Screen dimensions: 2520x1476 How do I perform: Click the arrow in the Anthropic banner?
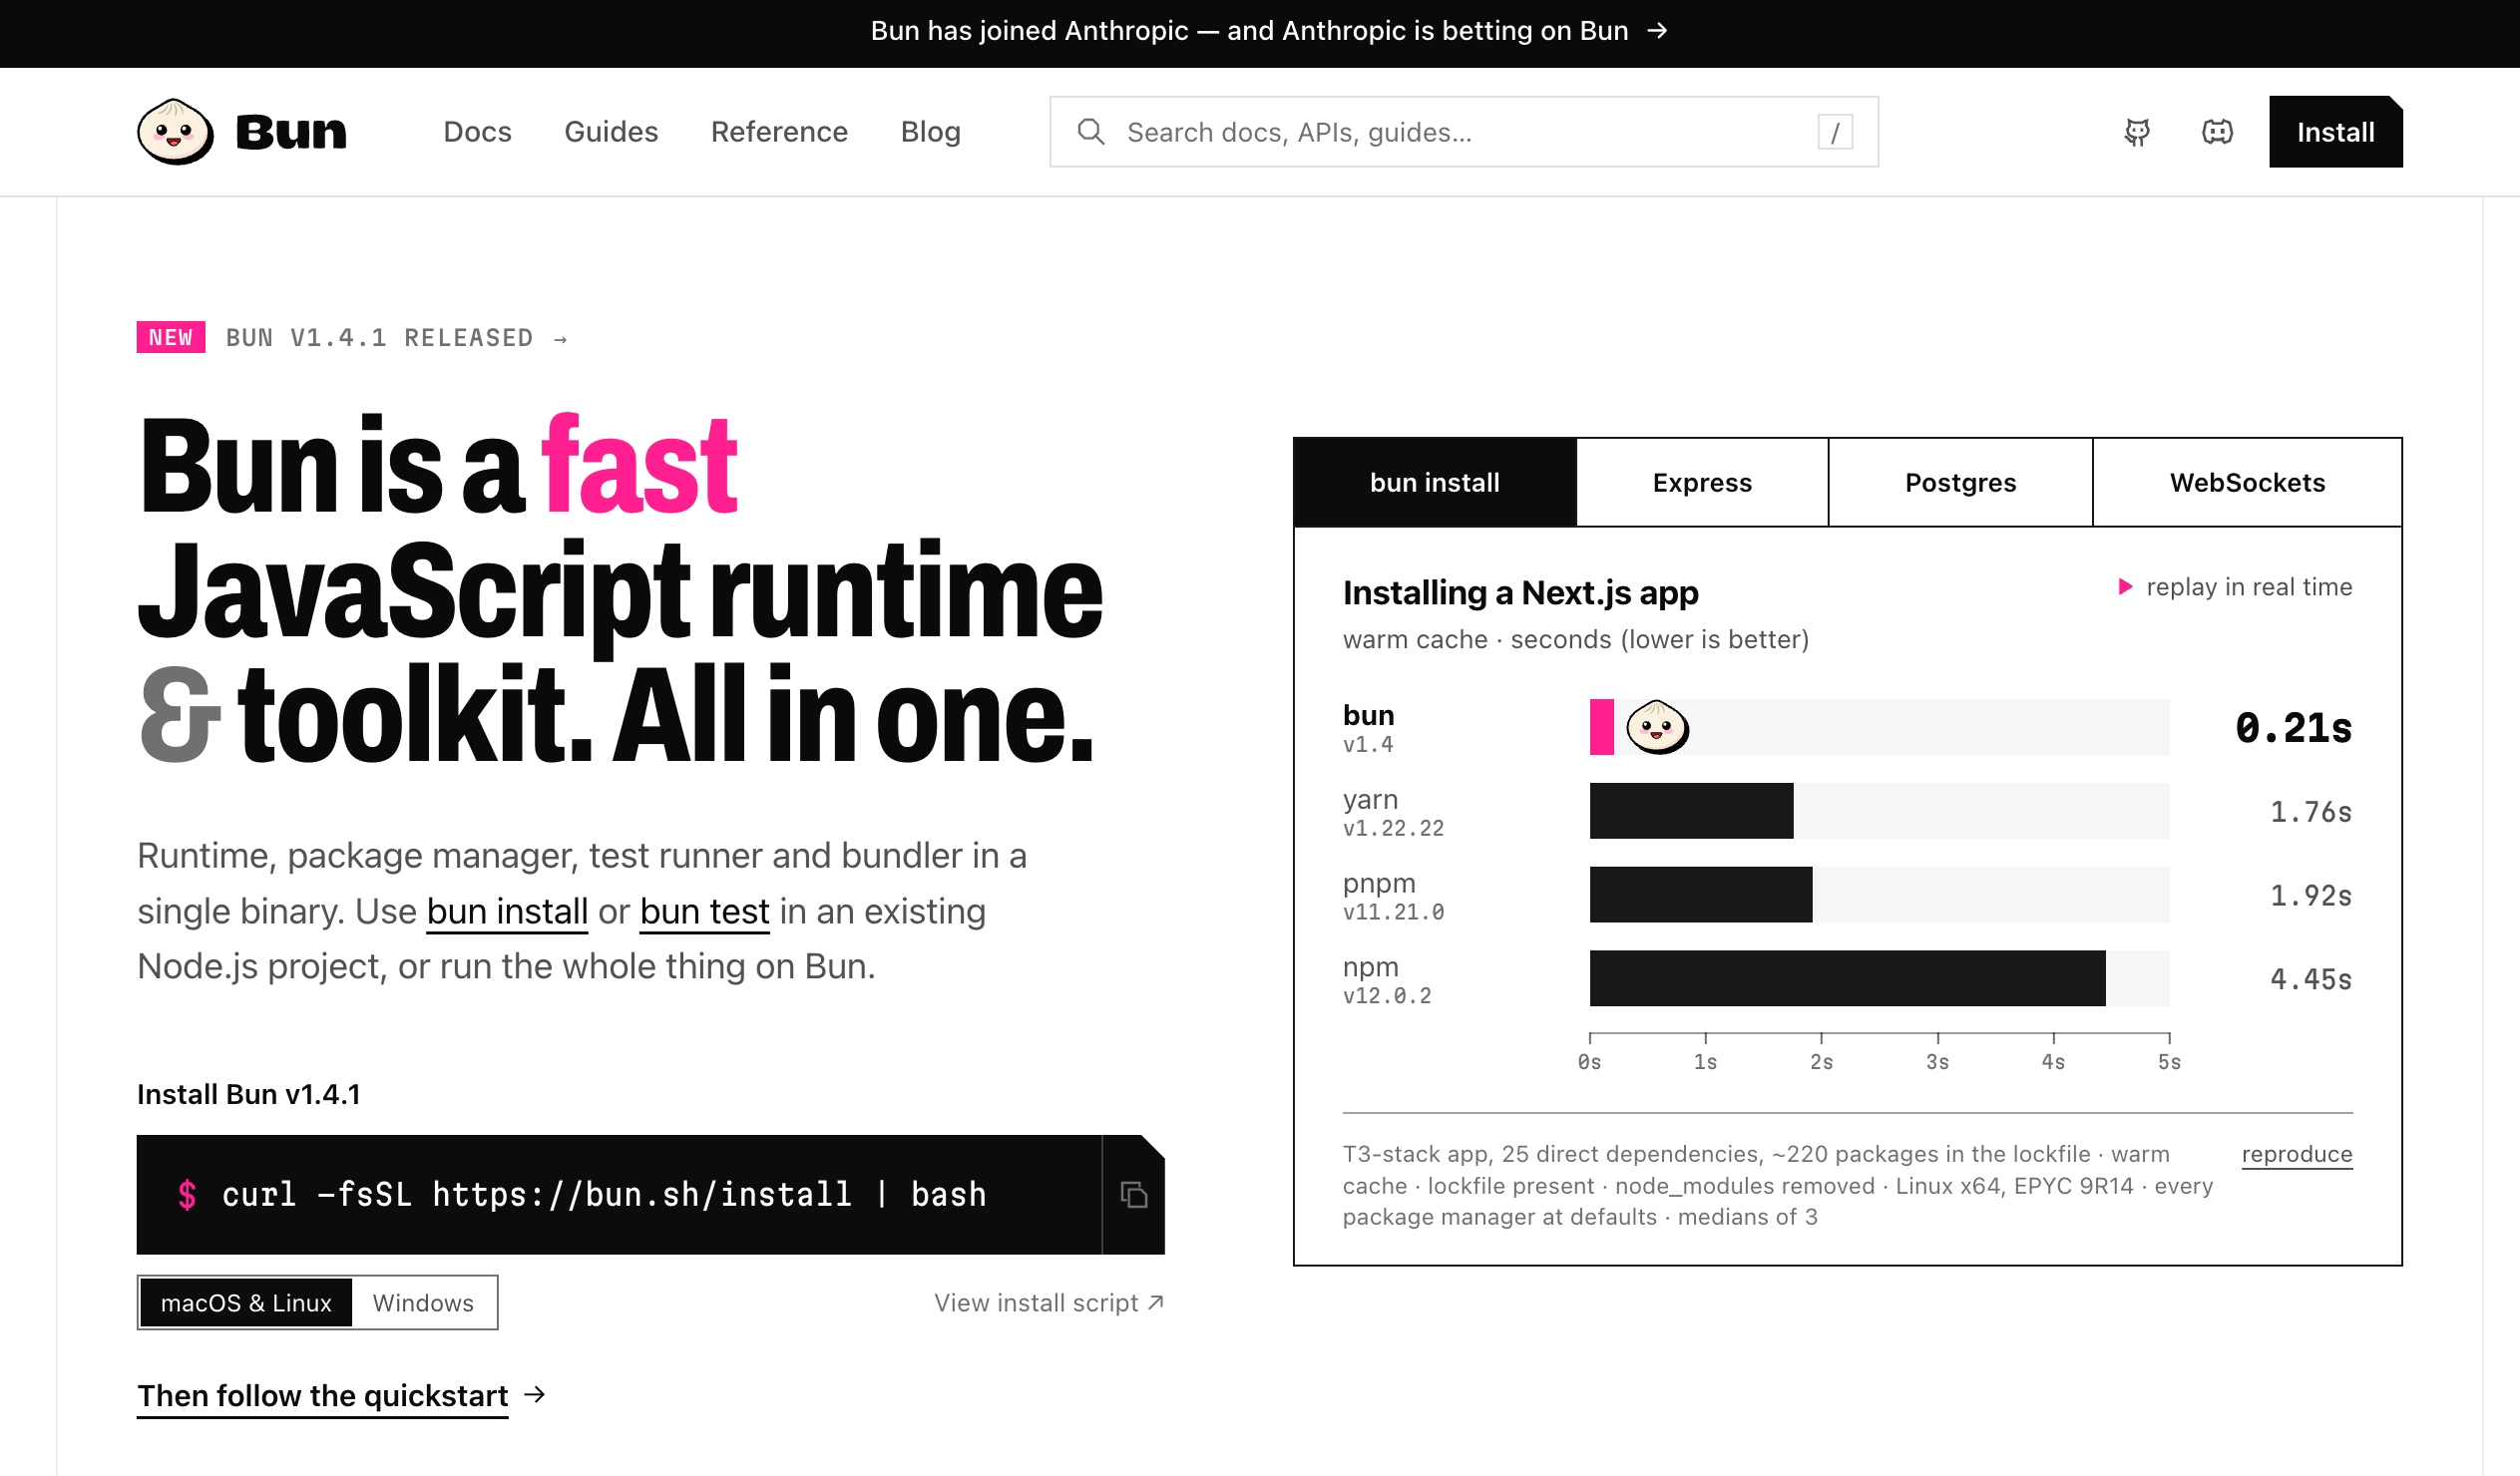coord(1657,31)
